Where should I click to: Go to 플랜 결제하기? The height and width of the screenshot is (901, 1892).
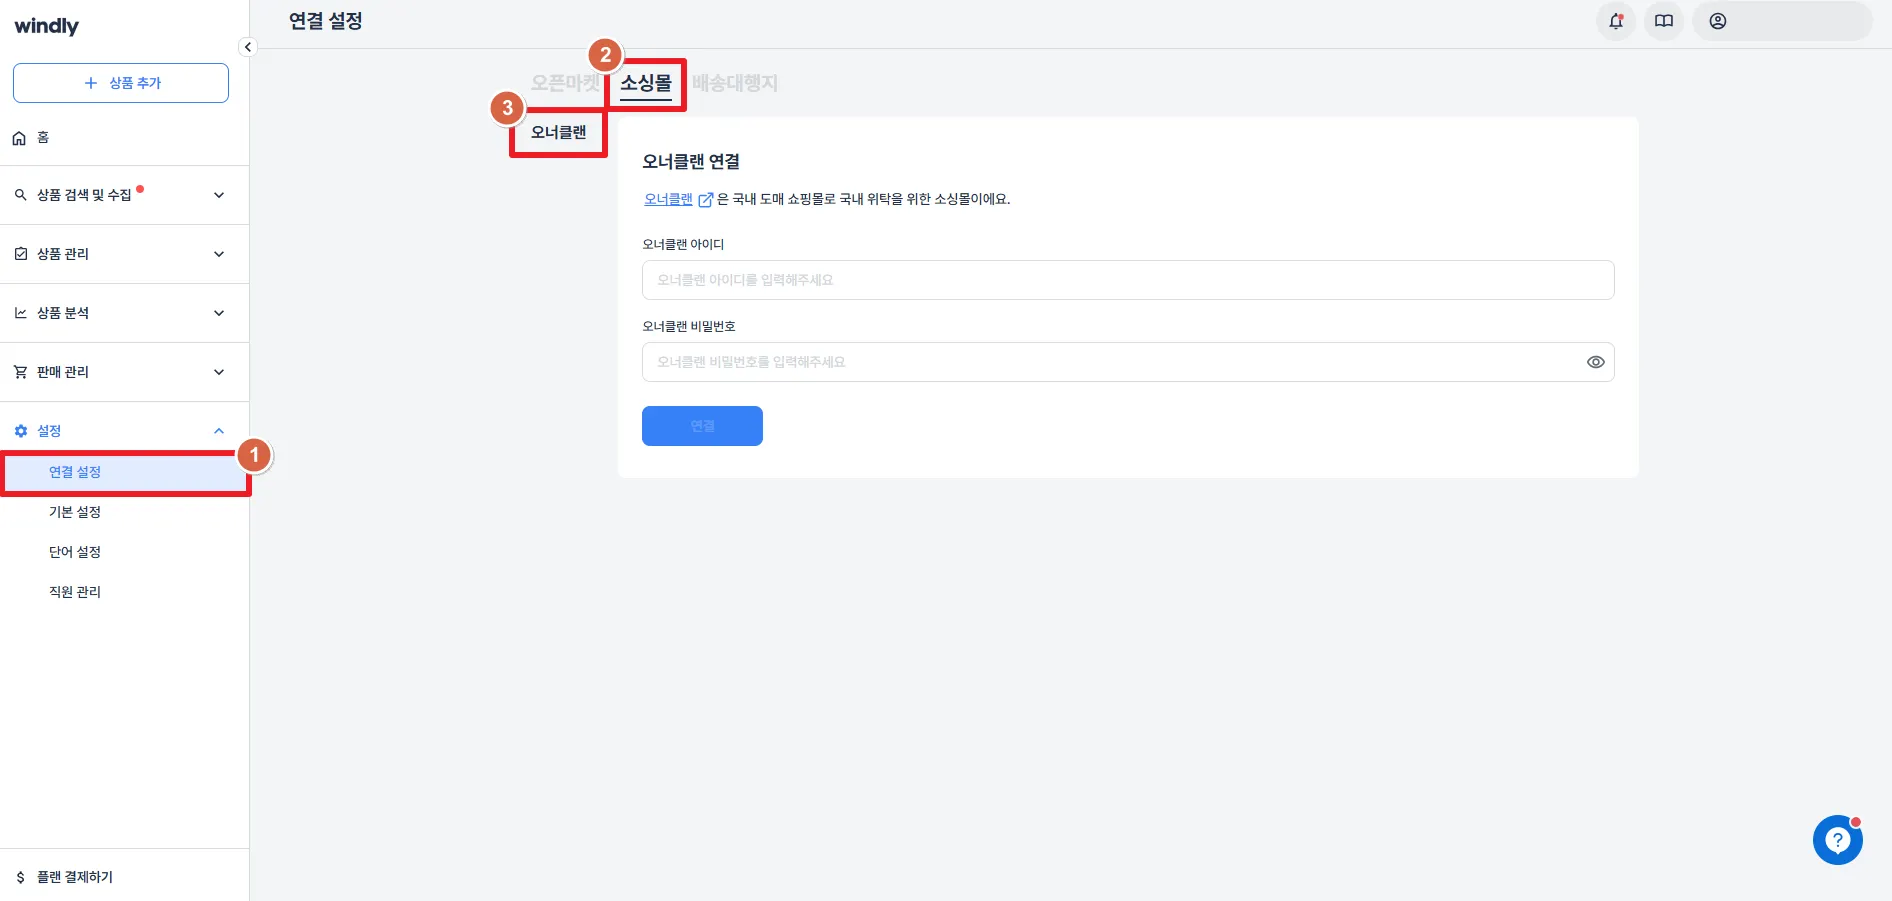pos(75,877)
